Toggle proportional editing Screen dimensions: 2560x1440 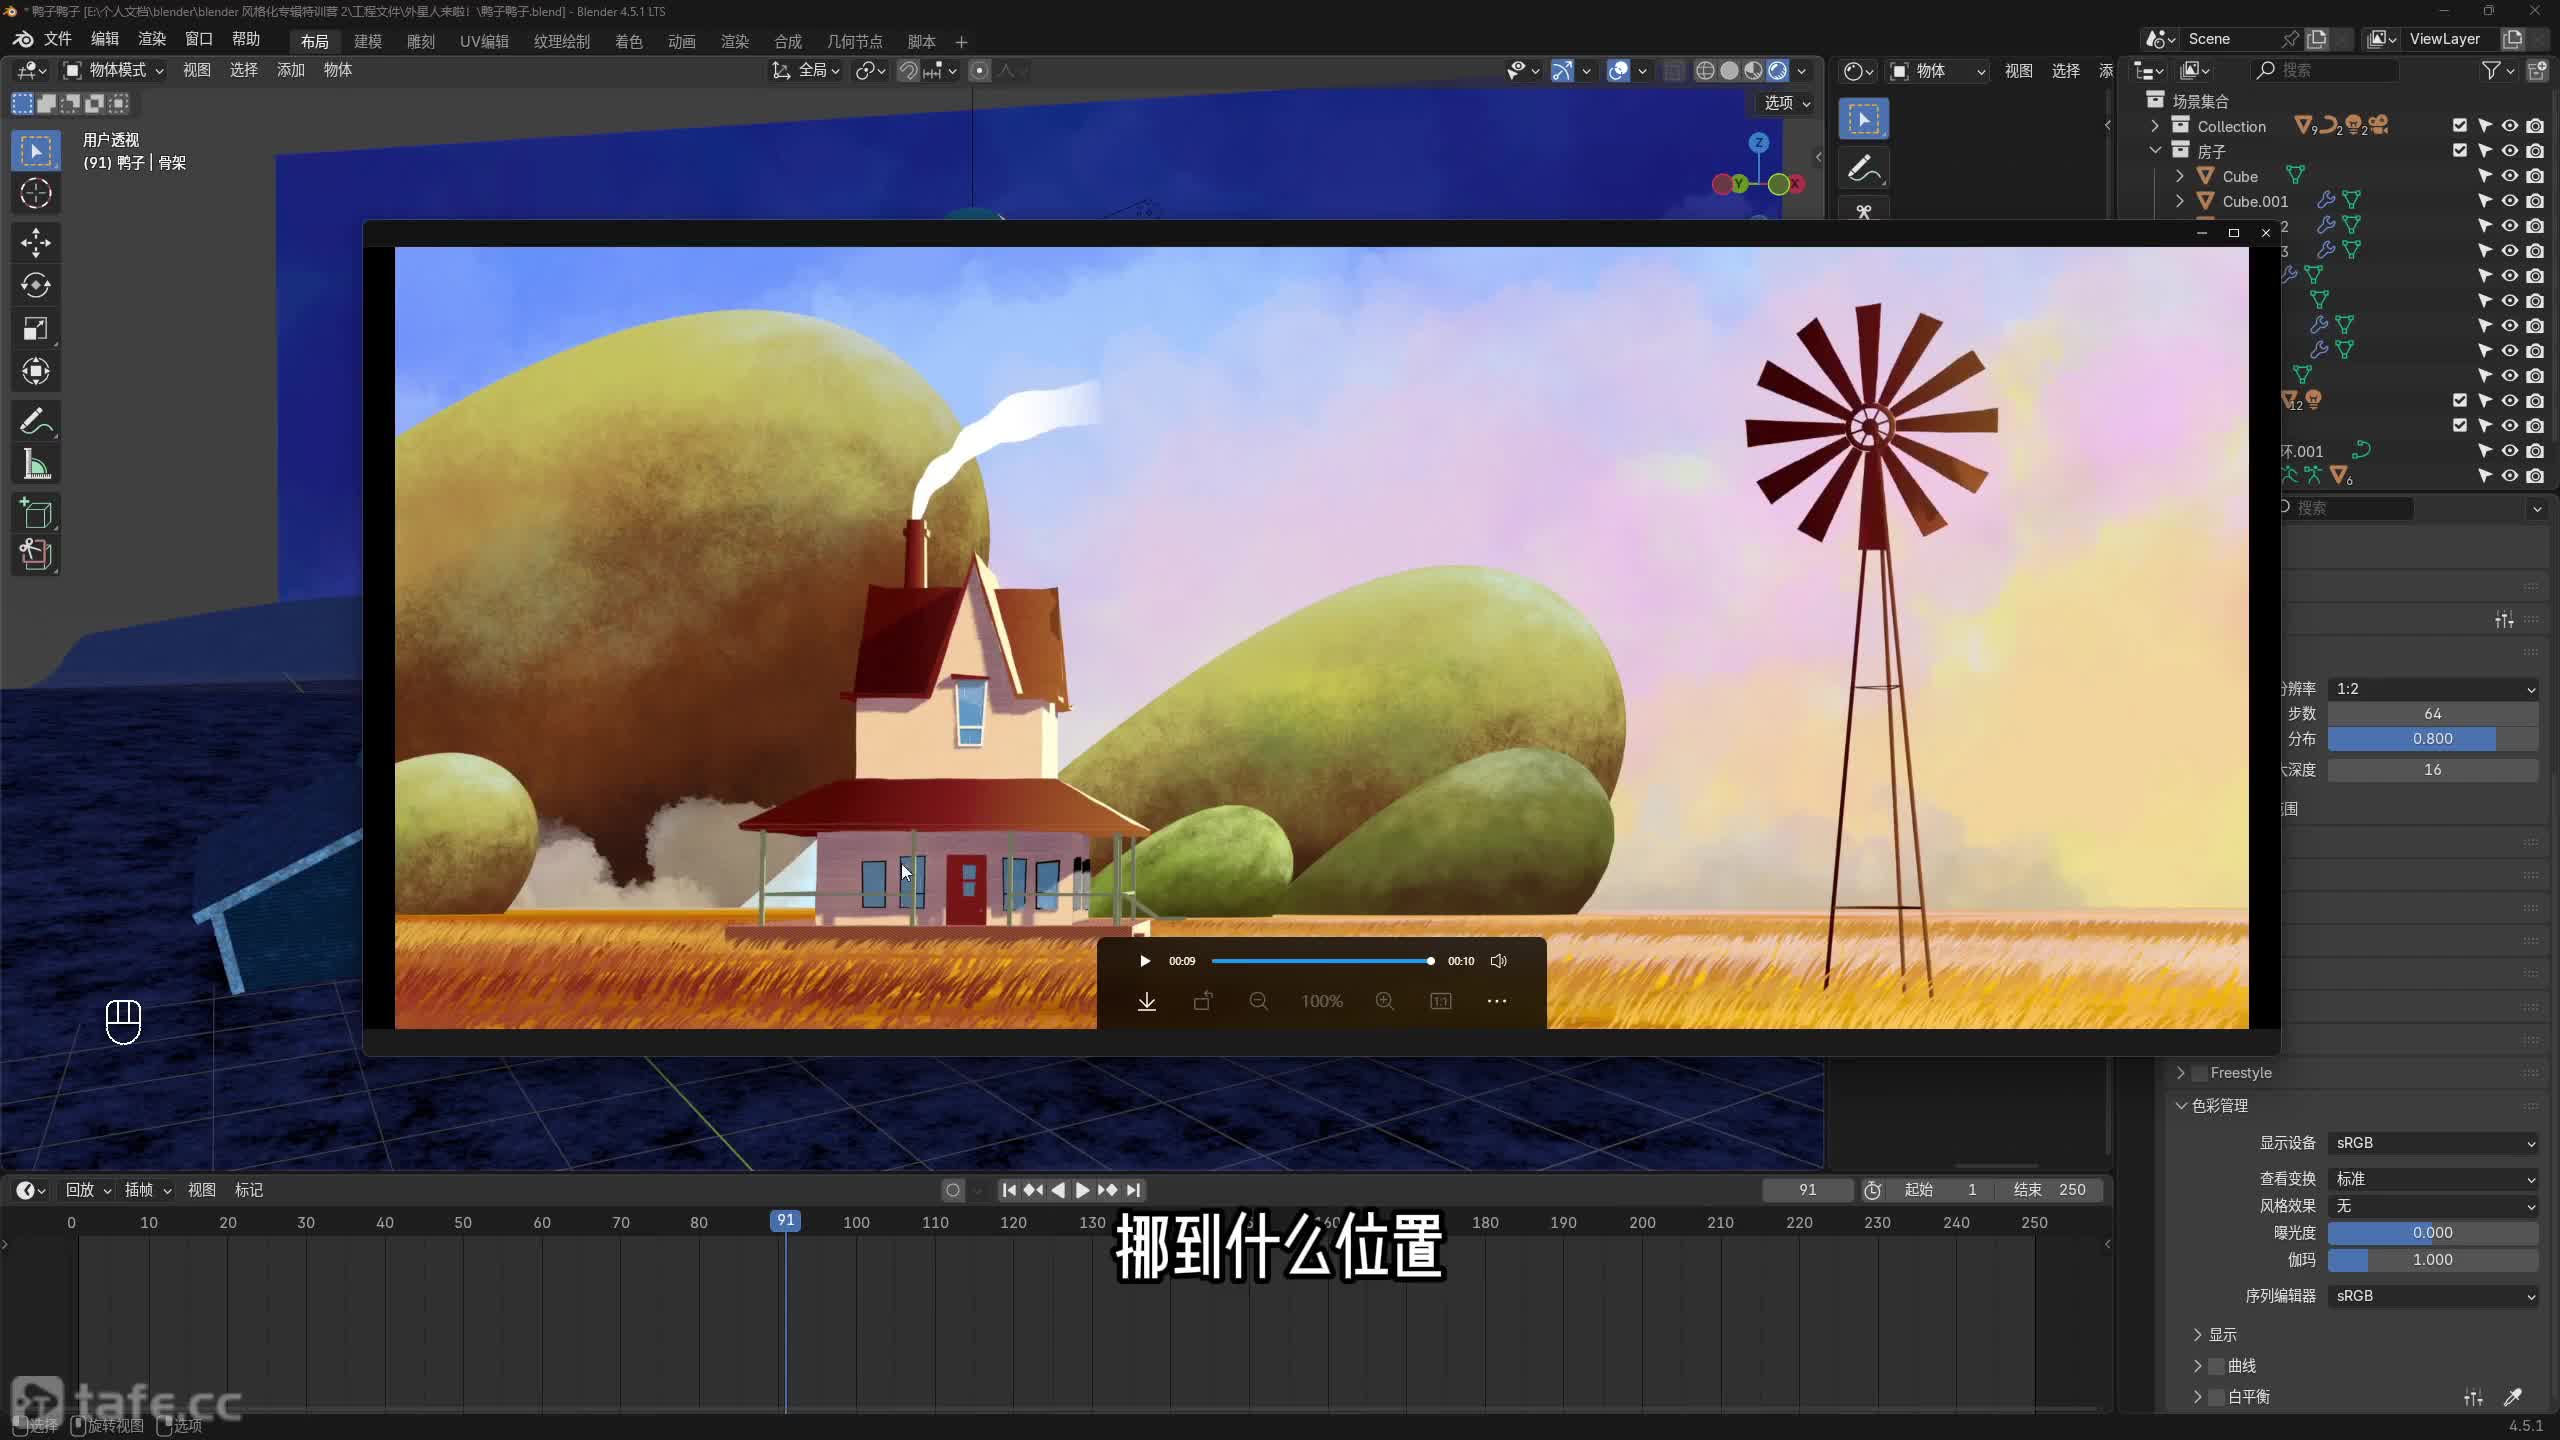pos(980,70)
